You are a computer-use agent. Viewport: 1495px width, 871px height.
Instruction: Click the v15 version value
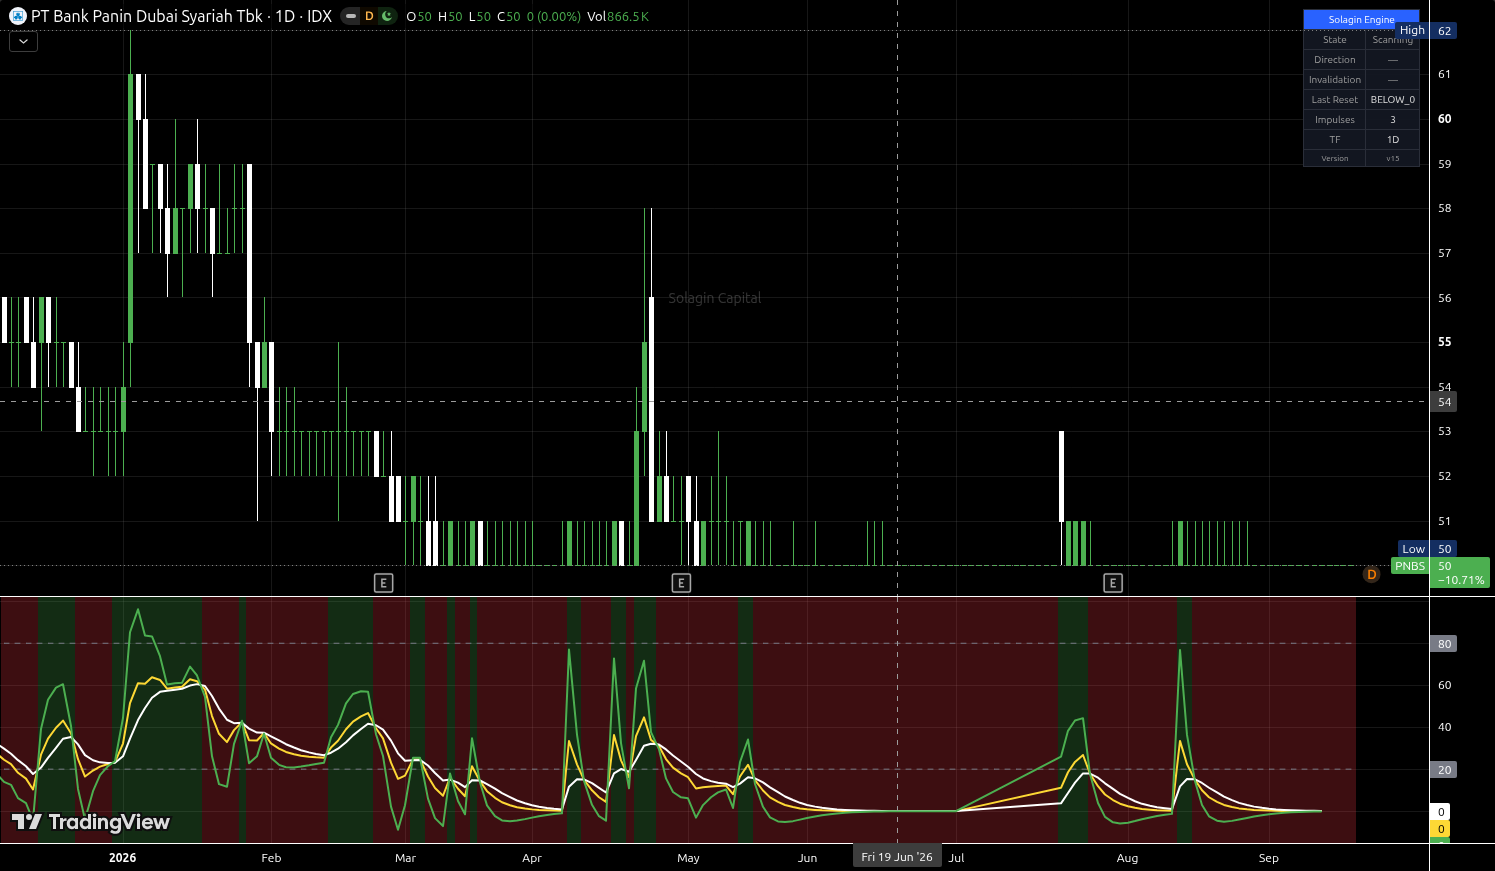[x=1392, y=159]
